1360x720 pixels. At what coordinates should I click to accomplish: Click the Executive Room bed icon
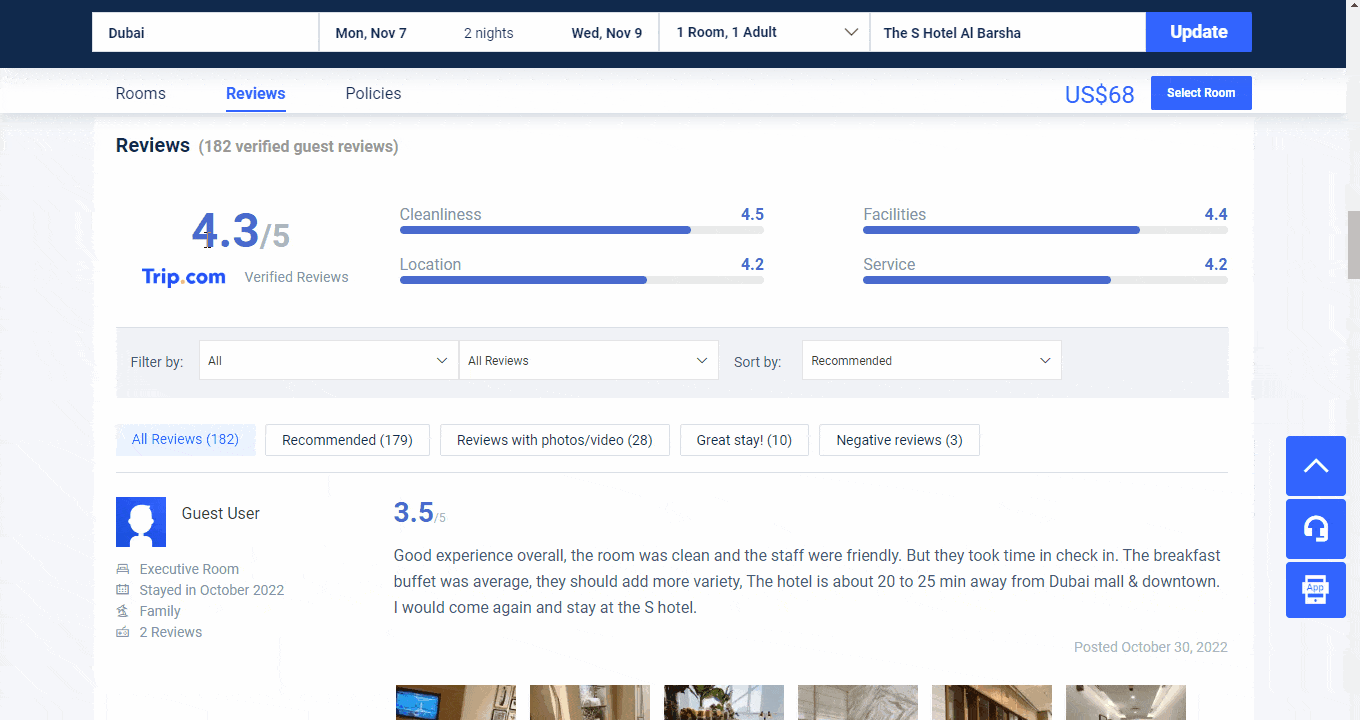click(123, 569)
